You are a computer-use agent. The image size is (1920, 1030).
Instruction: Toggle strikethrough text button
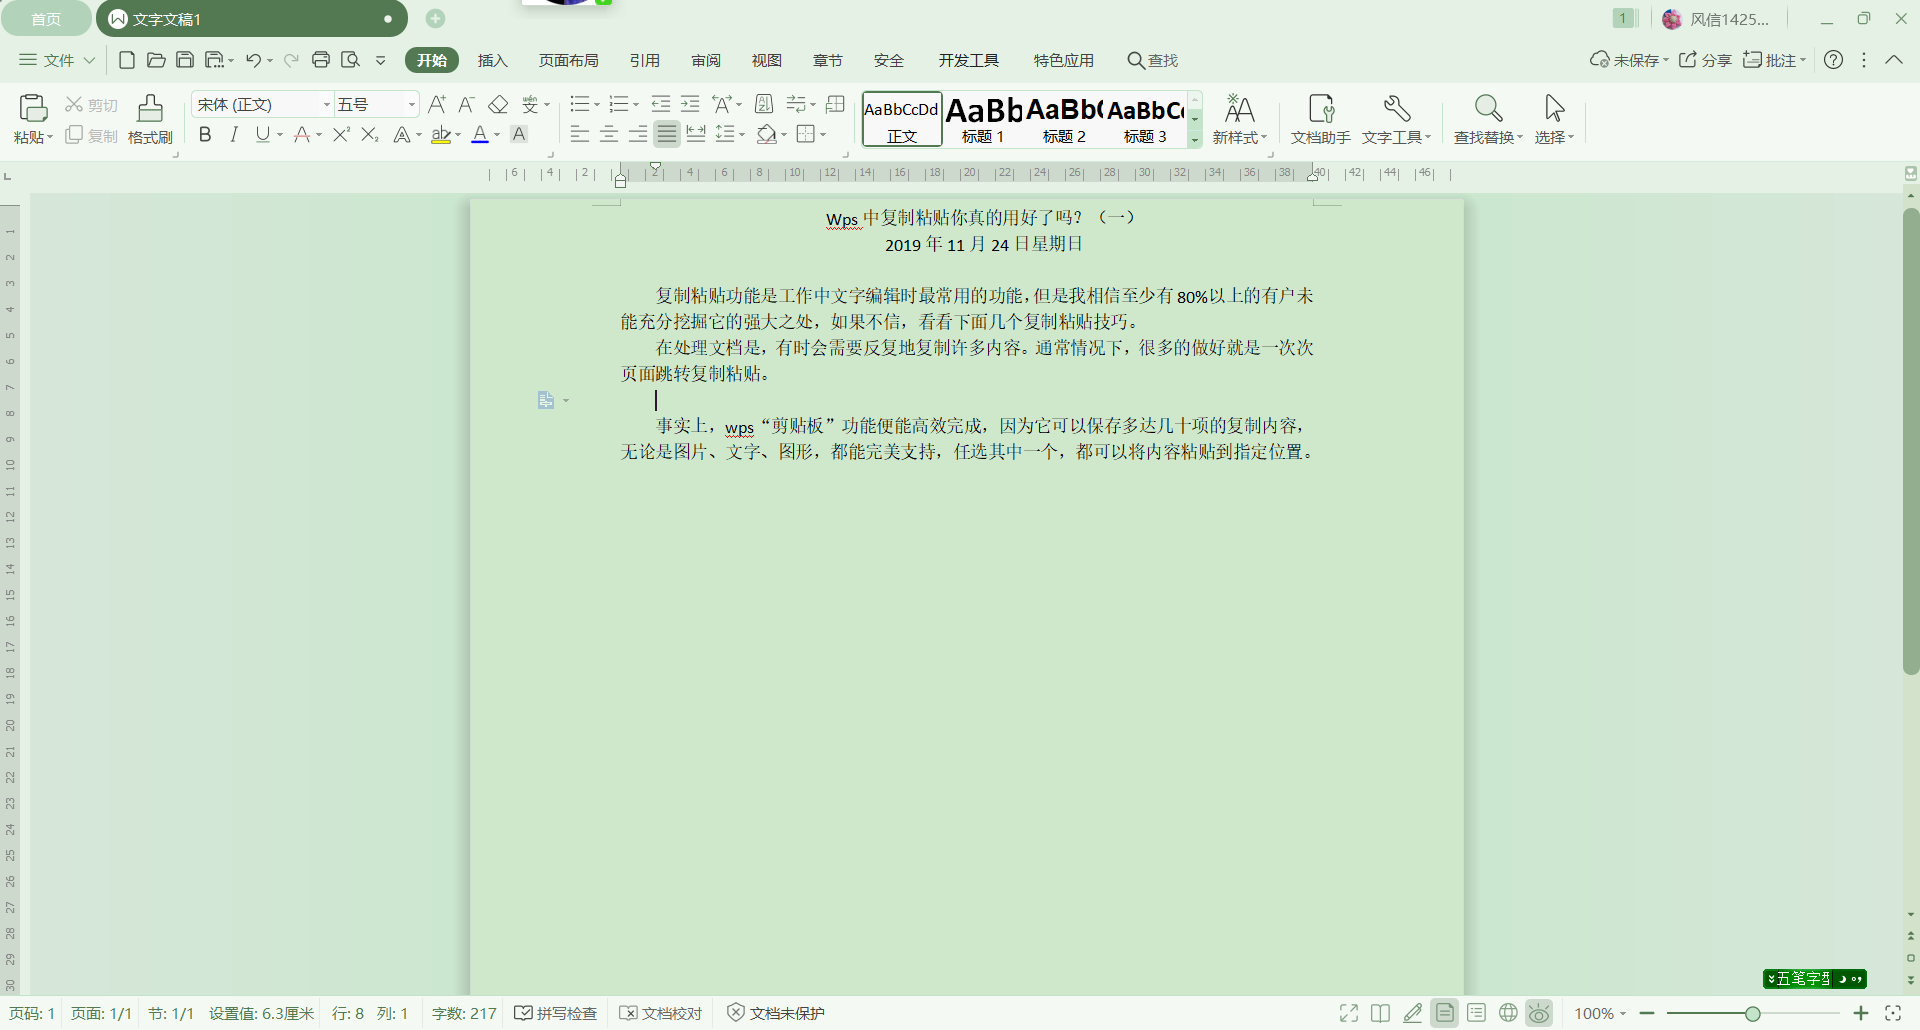click(302, 134)
